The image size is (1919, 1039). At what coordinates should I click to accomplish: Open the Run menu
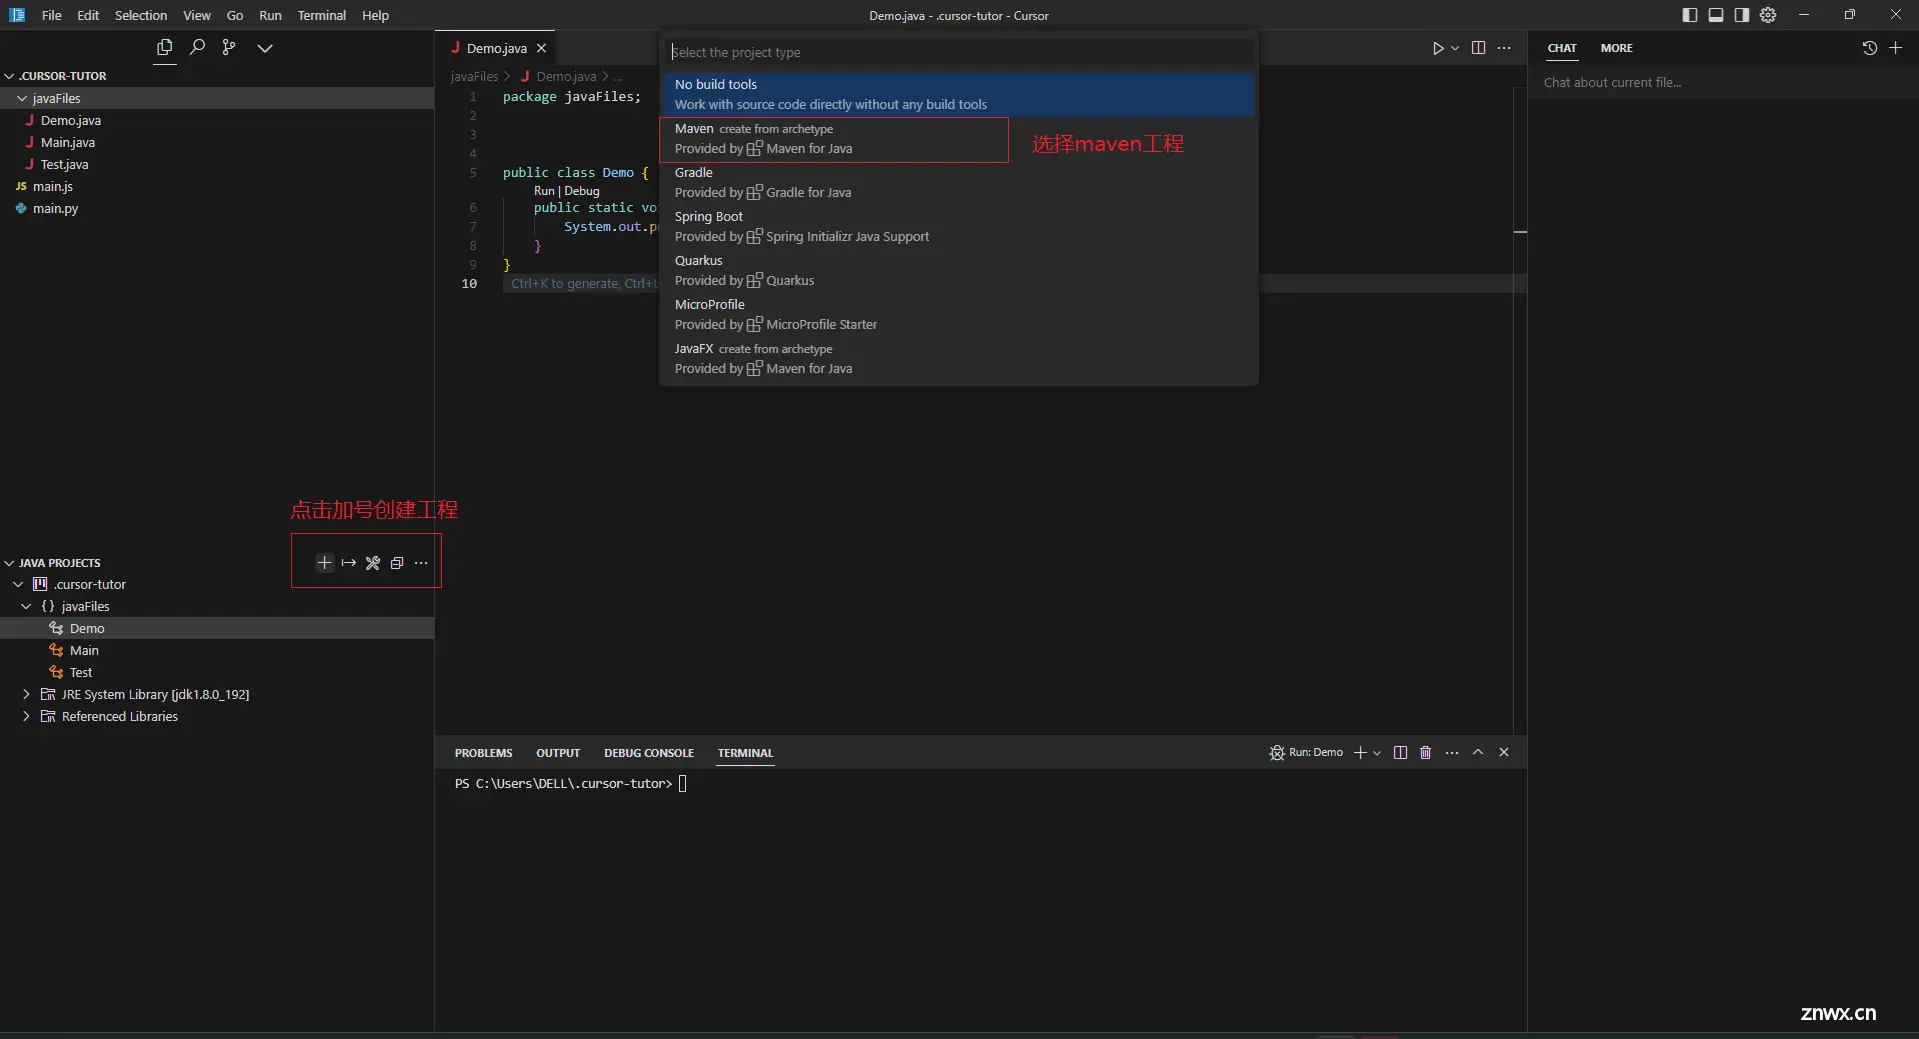(x=270, y=15)
